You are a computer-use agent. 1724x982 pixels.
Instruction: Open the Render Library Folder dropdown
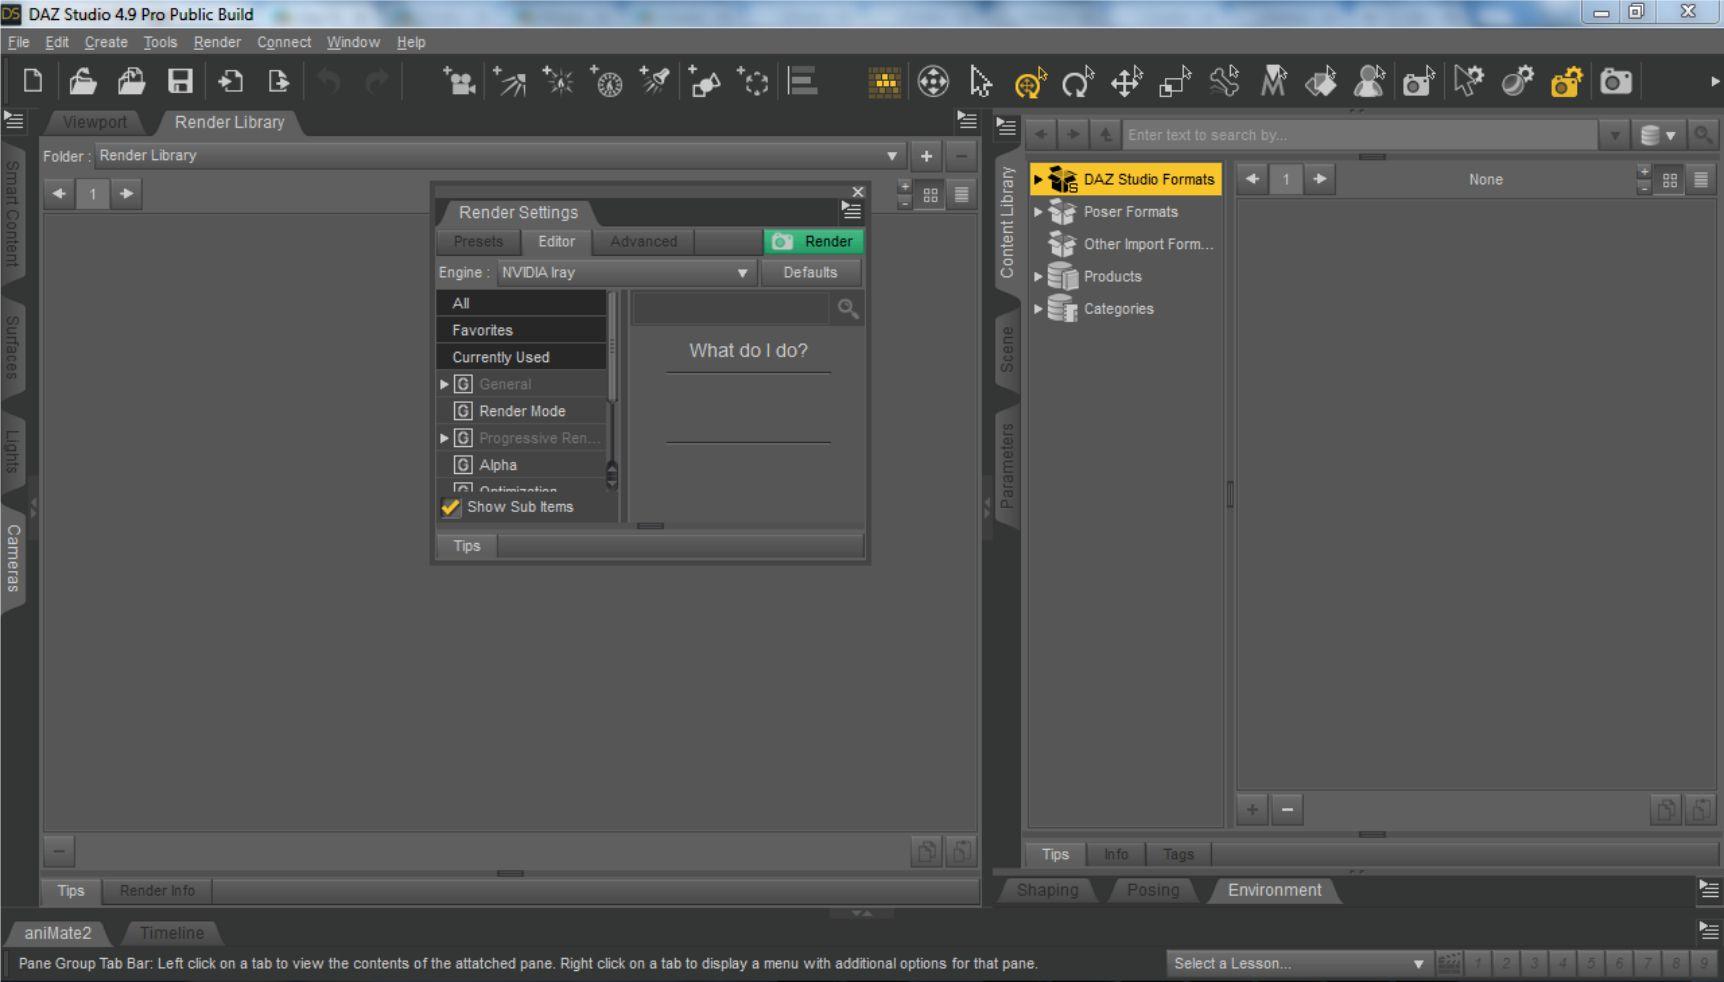tap(500, 156)
